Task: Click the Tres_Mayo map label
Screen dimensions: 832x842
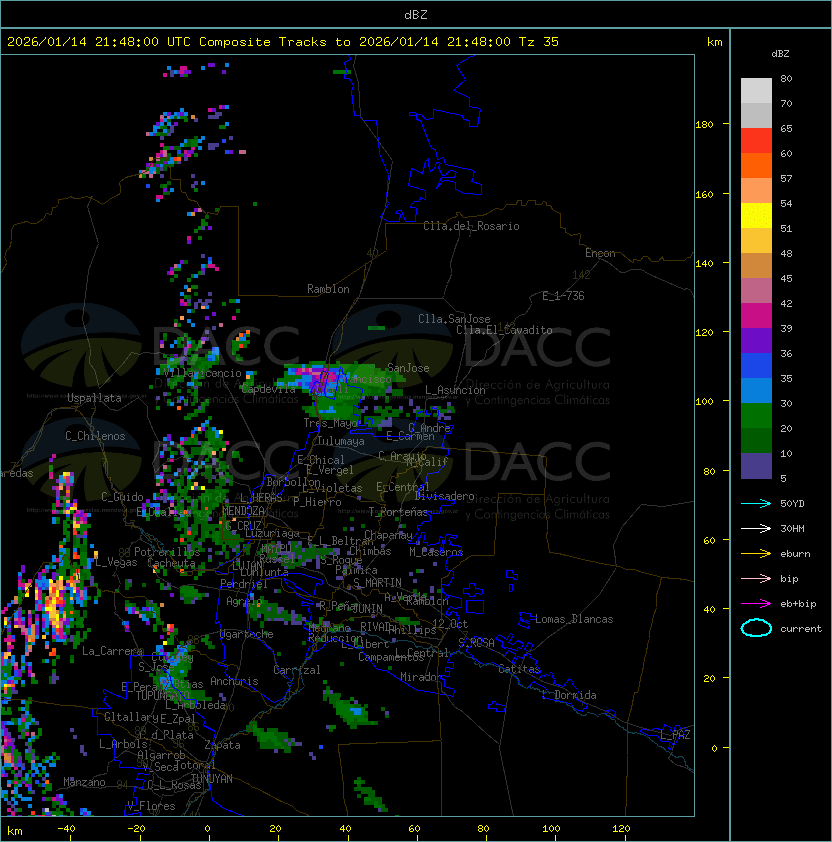Action: click(330, 423)
